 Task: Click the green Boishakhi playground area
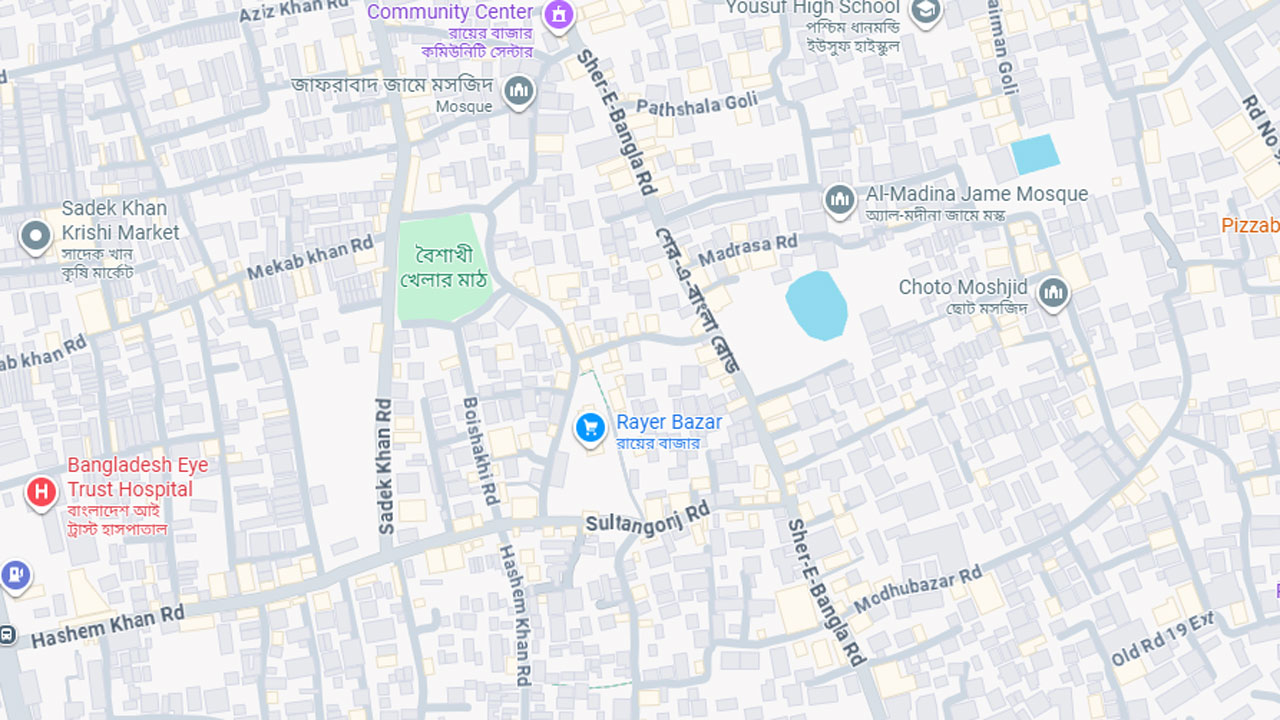(446, 267)
